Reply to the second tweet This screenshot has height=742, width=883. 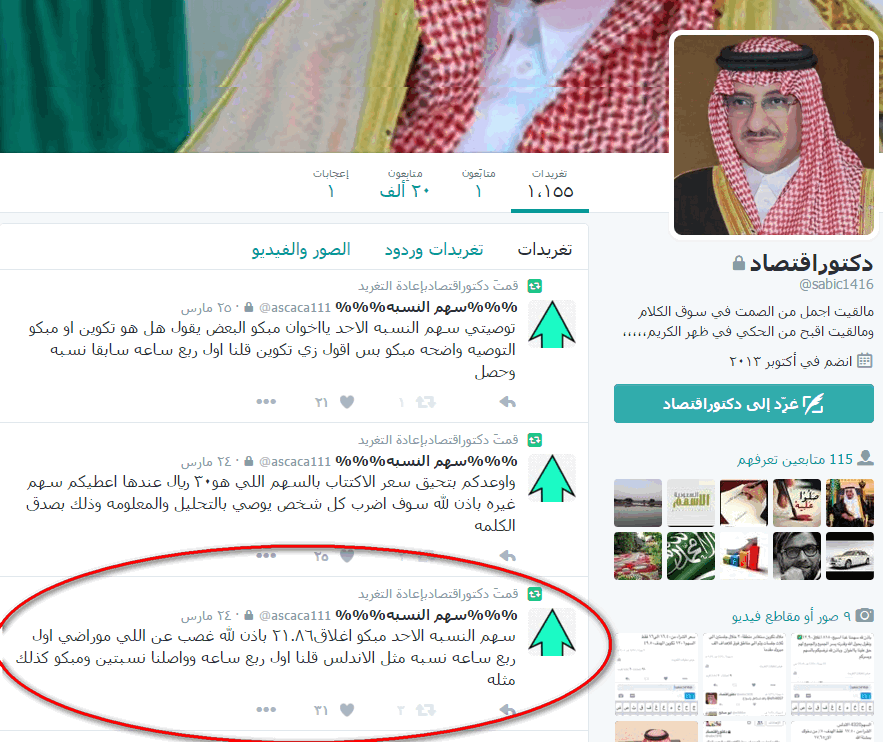[x=507, y=556]
